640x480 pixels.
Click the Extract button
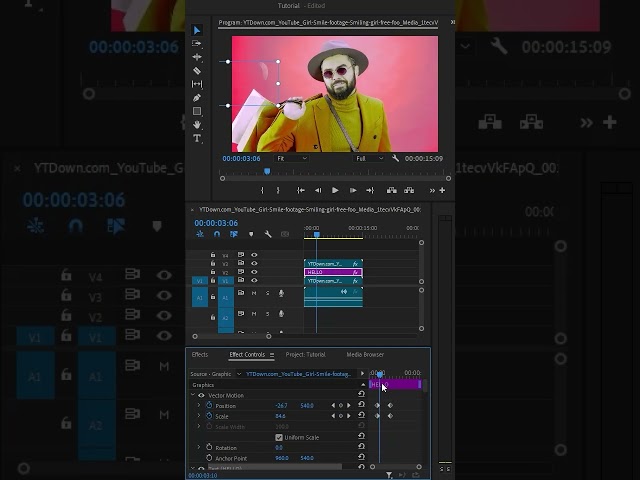point(409,190)
